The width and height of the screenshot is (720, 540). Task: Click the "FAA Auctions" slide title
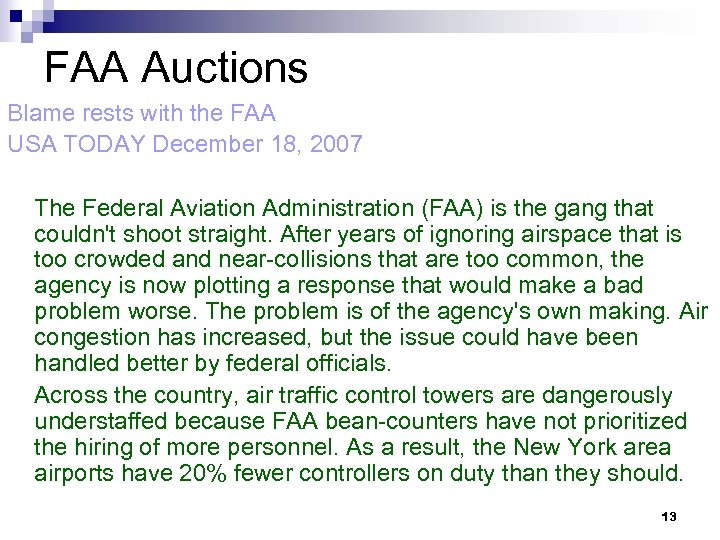click(176, 68)
